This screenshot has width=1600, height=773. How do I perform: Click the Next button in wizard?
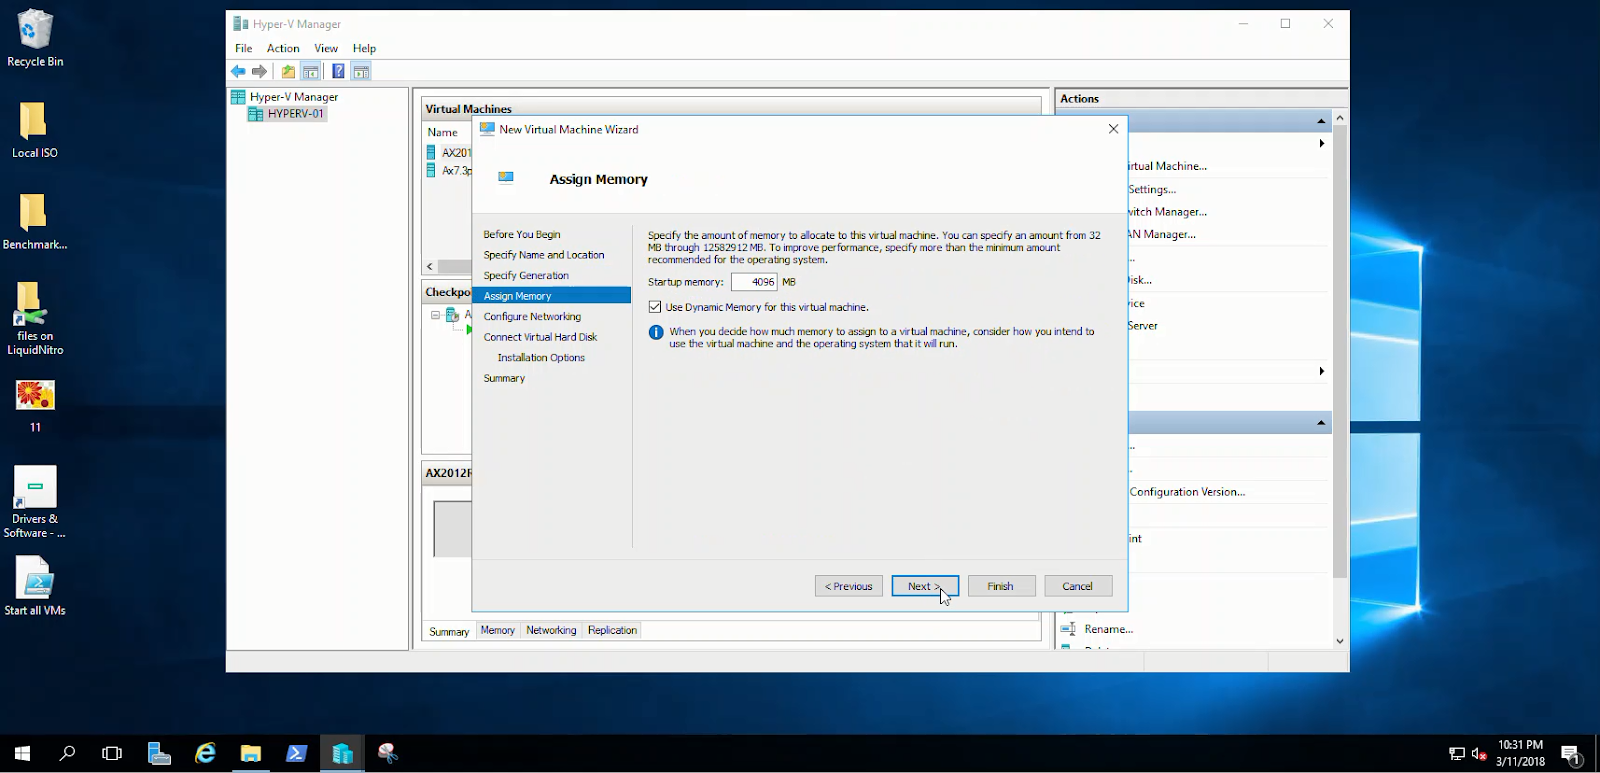(925, 586)
